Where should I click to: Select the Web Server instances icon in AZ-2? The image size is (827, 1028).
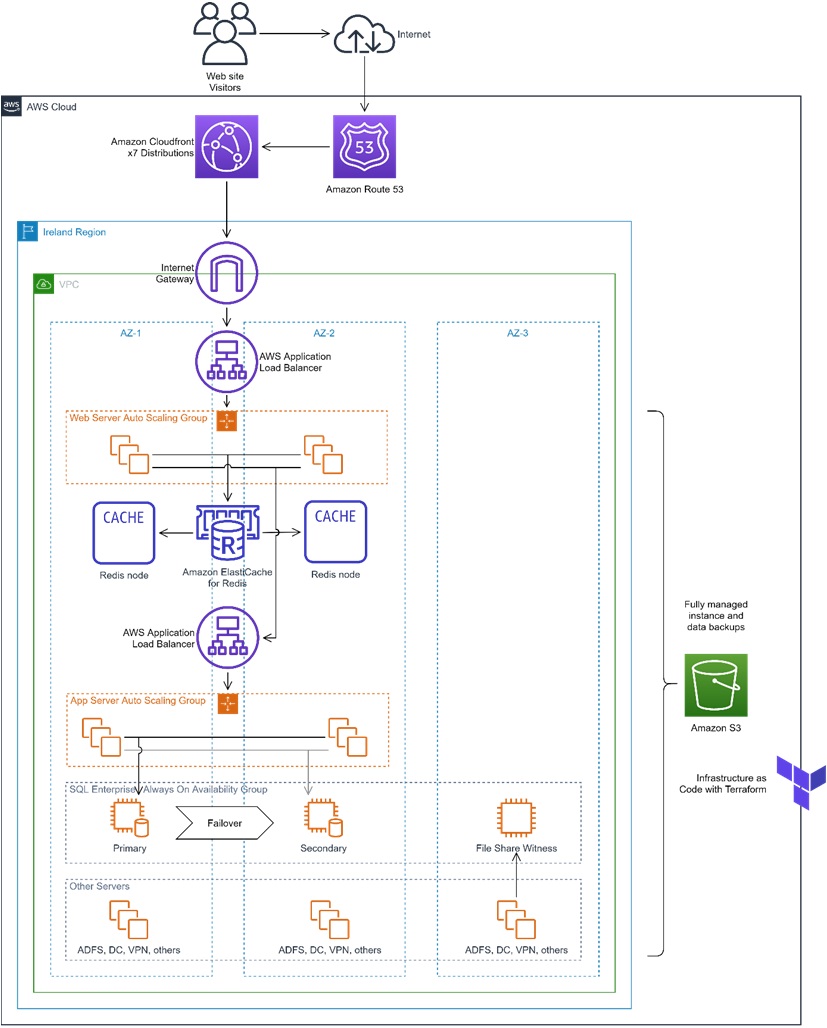point(323,454)
